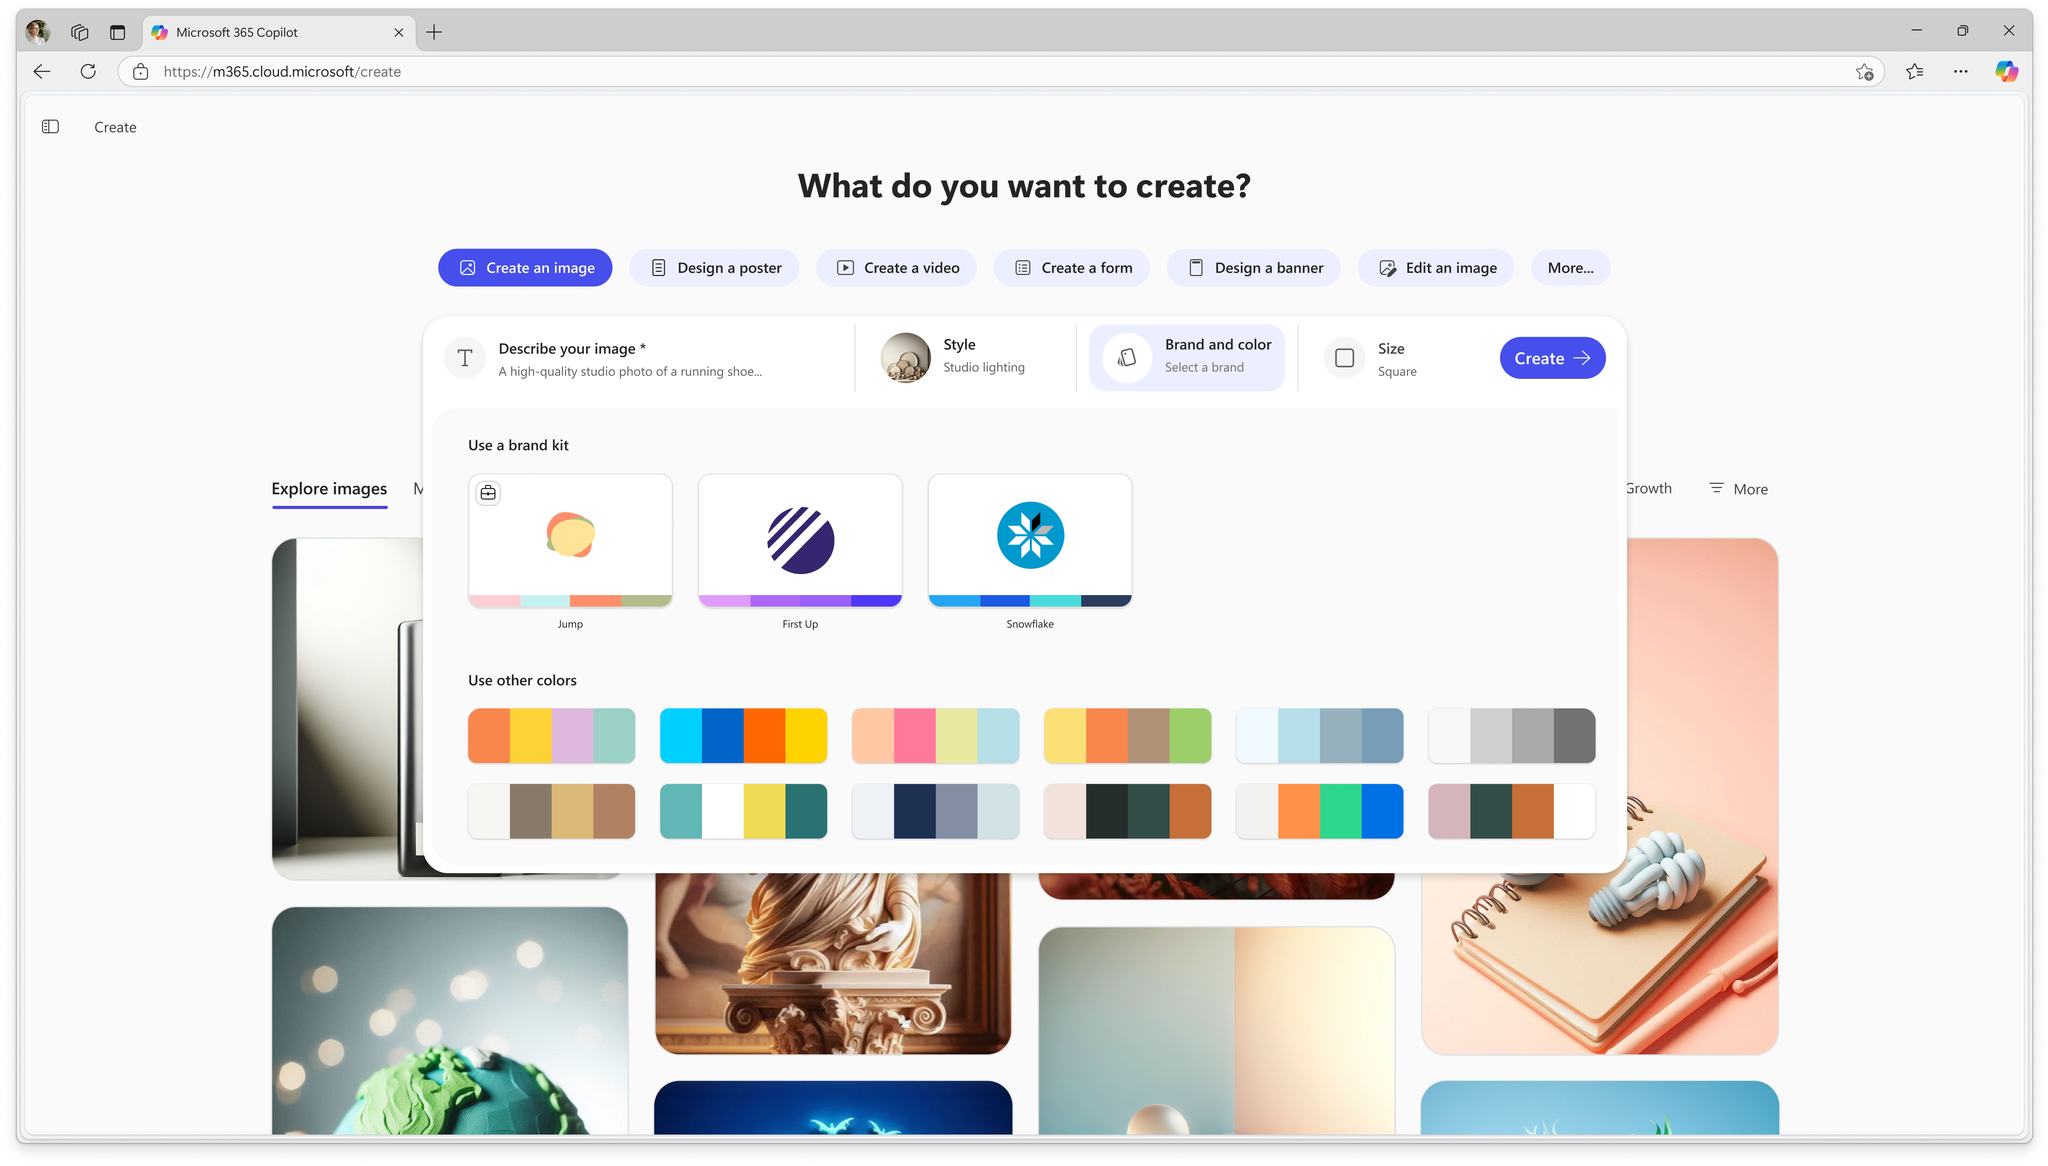Open the Copilot sidebar icon in browser toolbar

tap(2006, 71)
